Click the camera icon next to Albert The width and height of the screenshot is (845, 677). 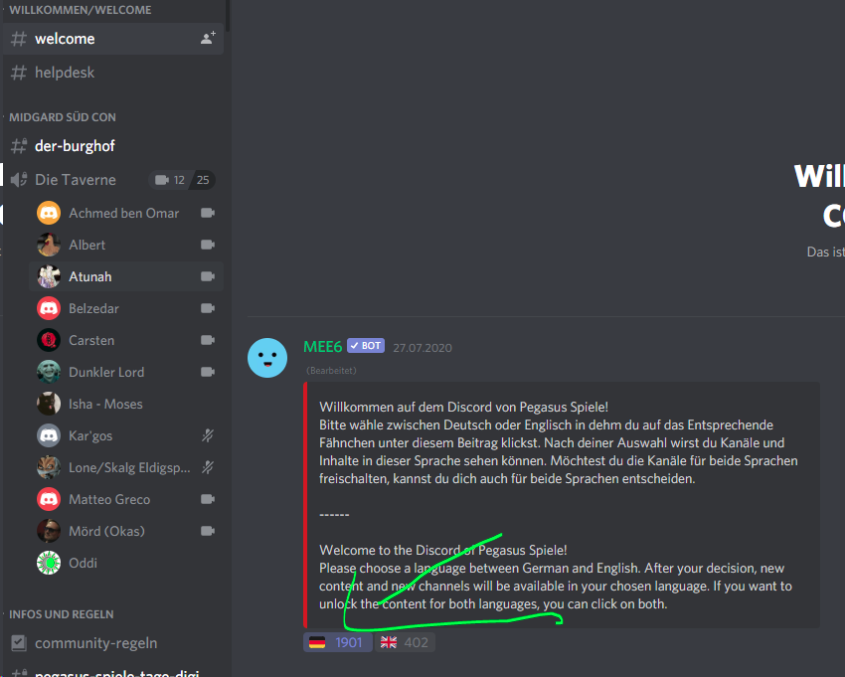point(208,245)
